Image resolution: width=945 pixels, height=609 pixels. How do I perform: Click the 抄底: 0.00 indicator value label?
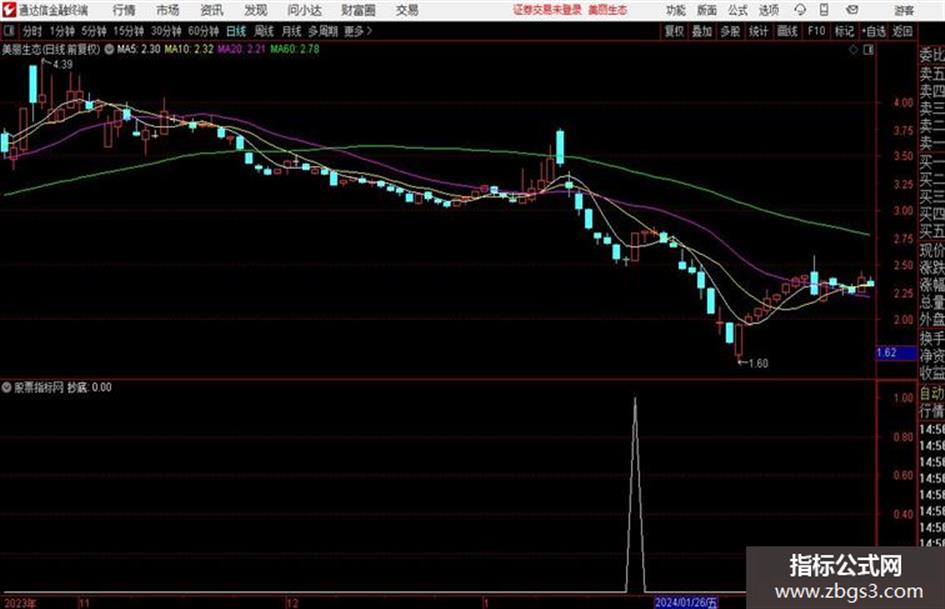coord(89,387)
